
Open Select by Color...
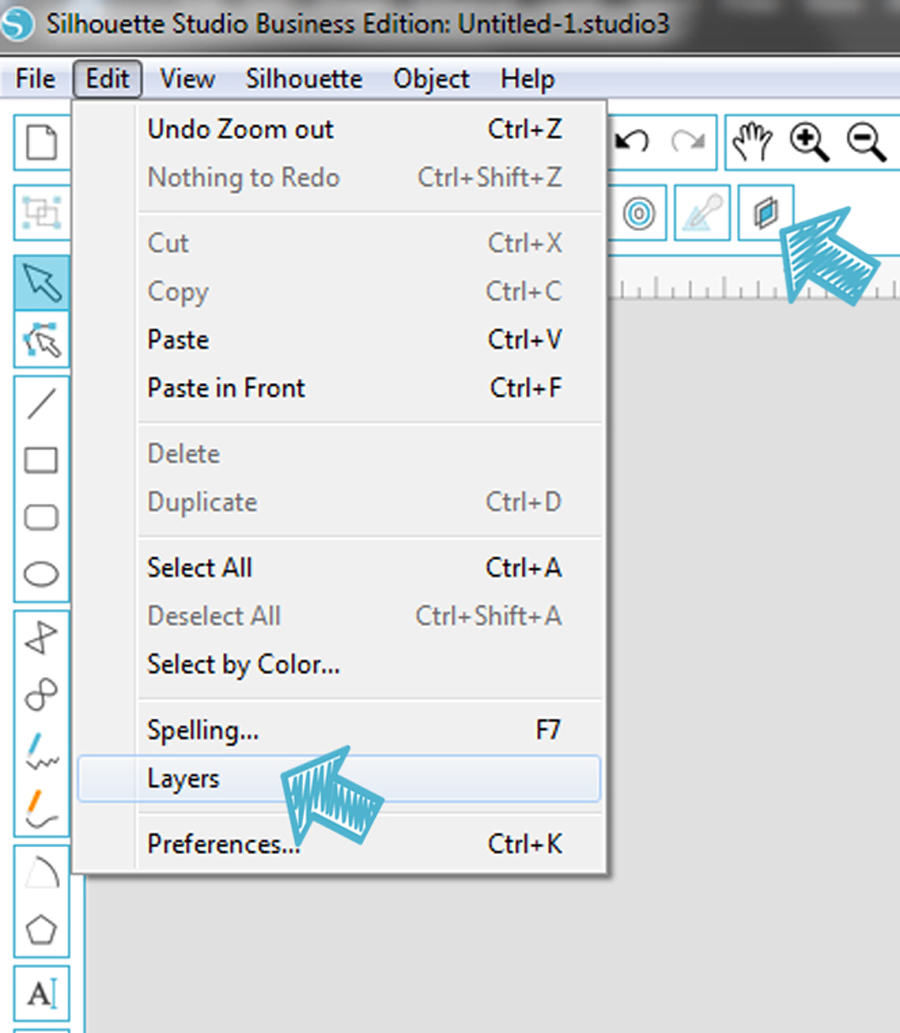click(x=339, y=664)
